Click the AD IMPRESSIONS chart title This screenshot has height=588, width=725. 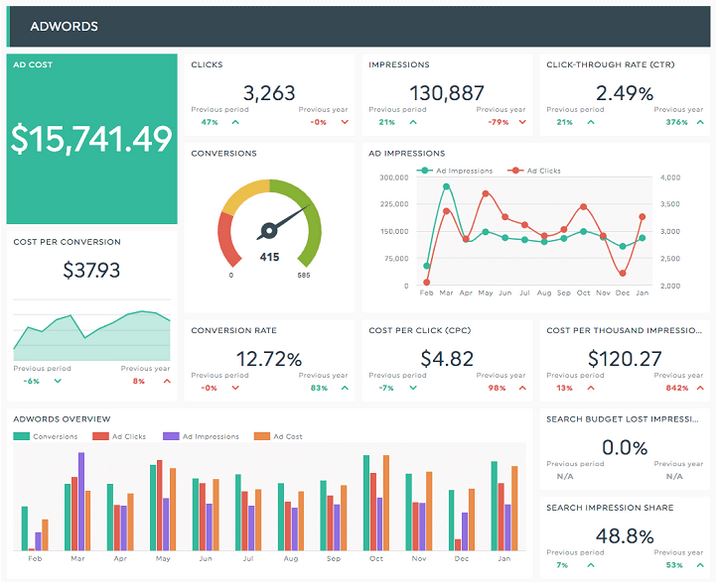(407, 153)
